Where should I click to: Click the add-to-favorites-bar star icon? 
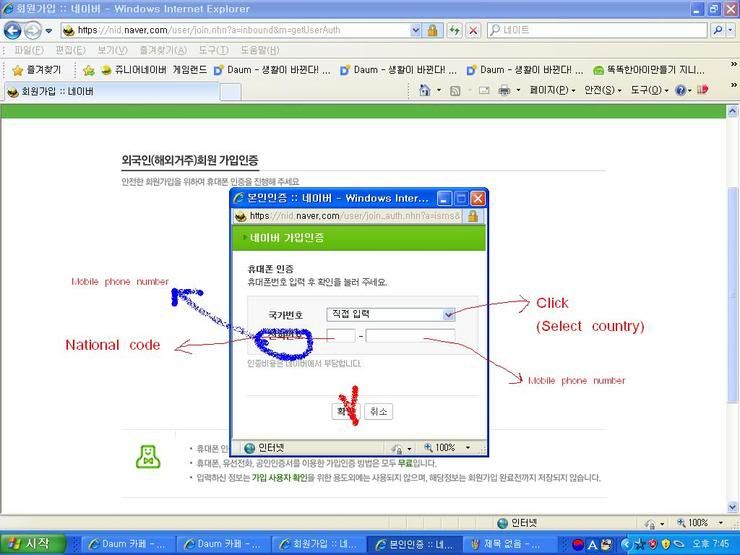(x=88, y=71)
